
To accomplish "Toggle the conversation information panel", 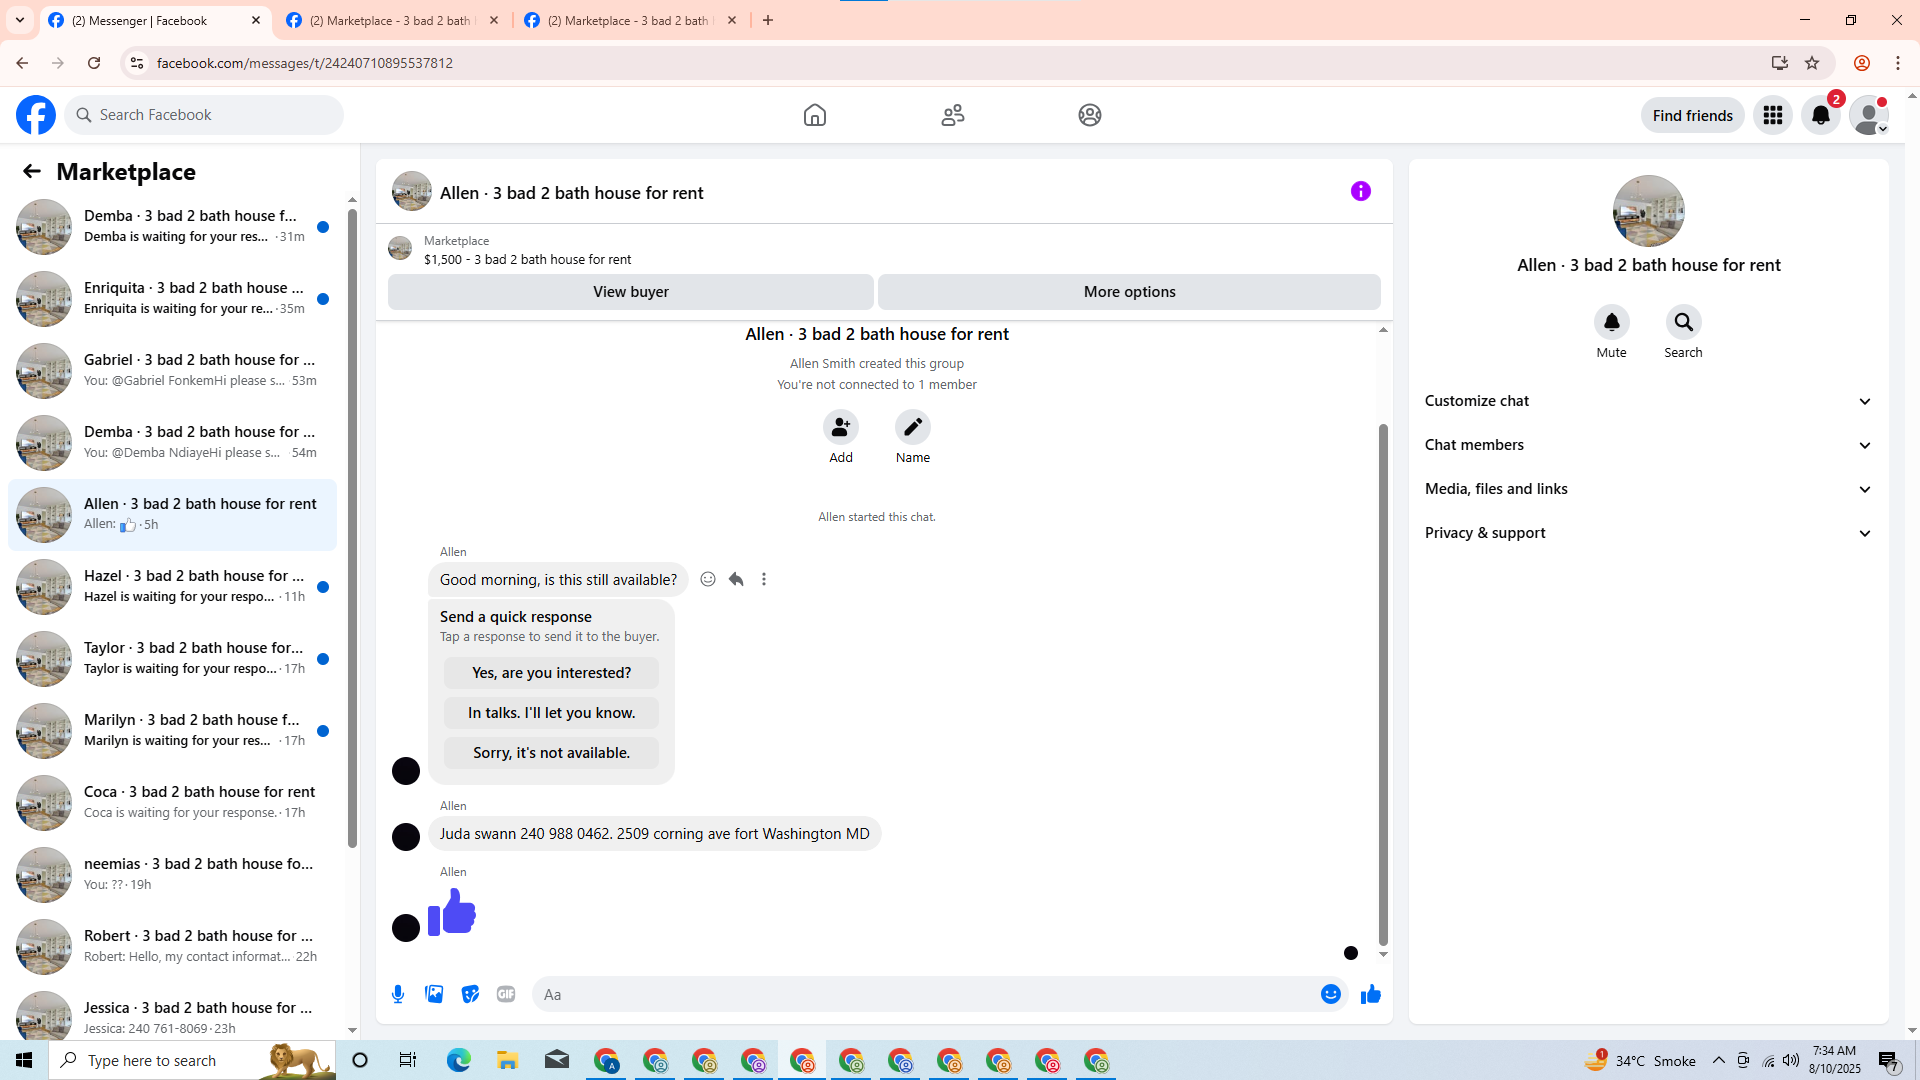I will point(1360,191).
